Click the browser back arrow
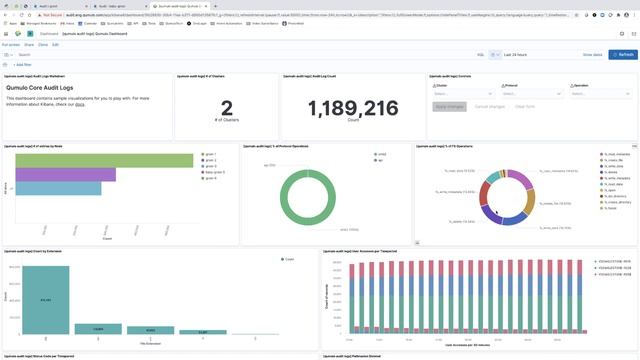This screenshot has width=640, height=360. (x=5, y=15)
